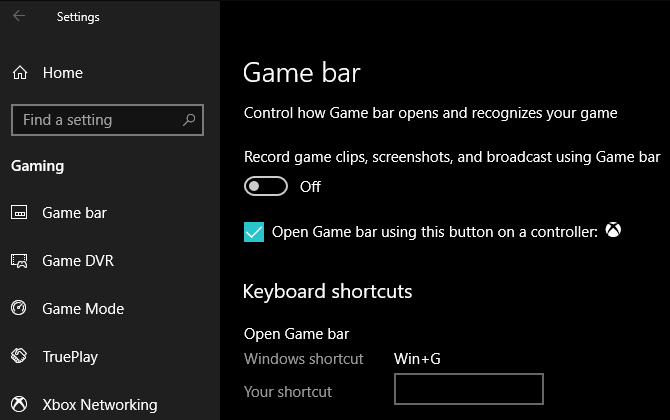Image resolution: width=670 pixels, height=420 pixels.
Task: Open the Game Mode settings page
Action: 83,308
